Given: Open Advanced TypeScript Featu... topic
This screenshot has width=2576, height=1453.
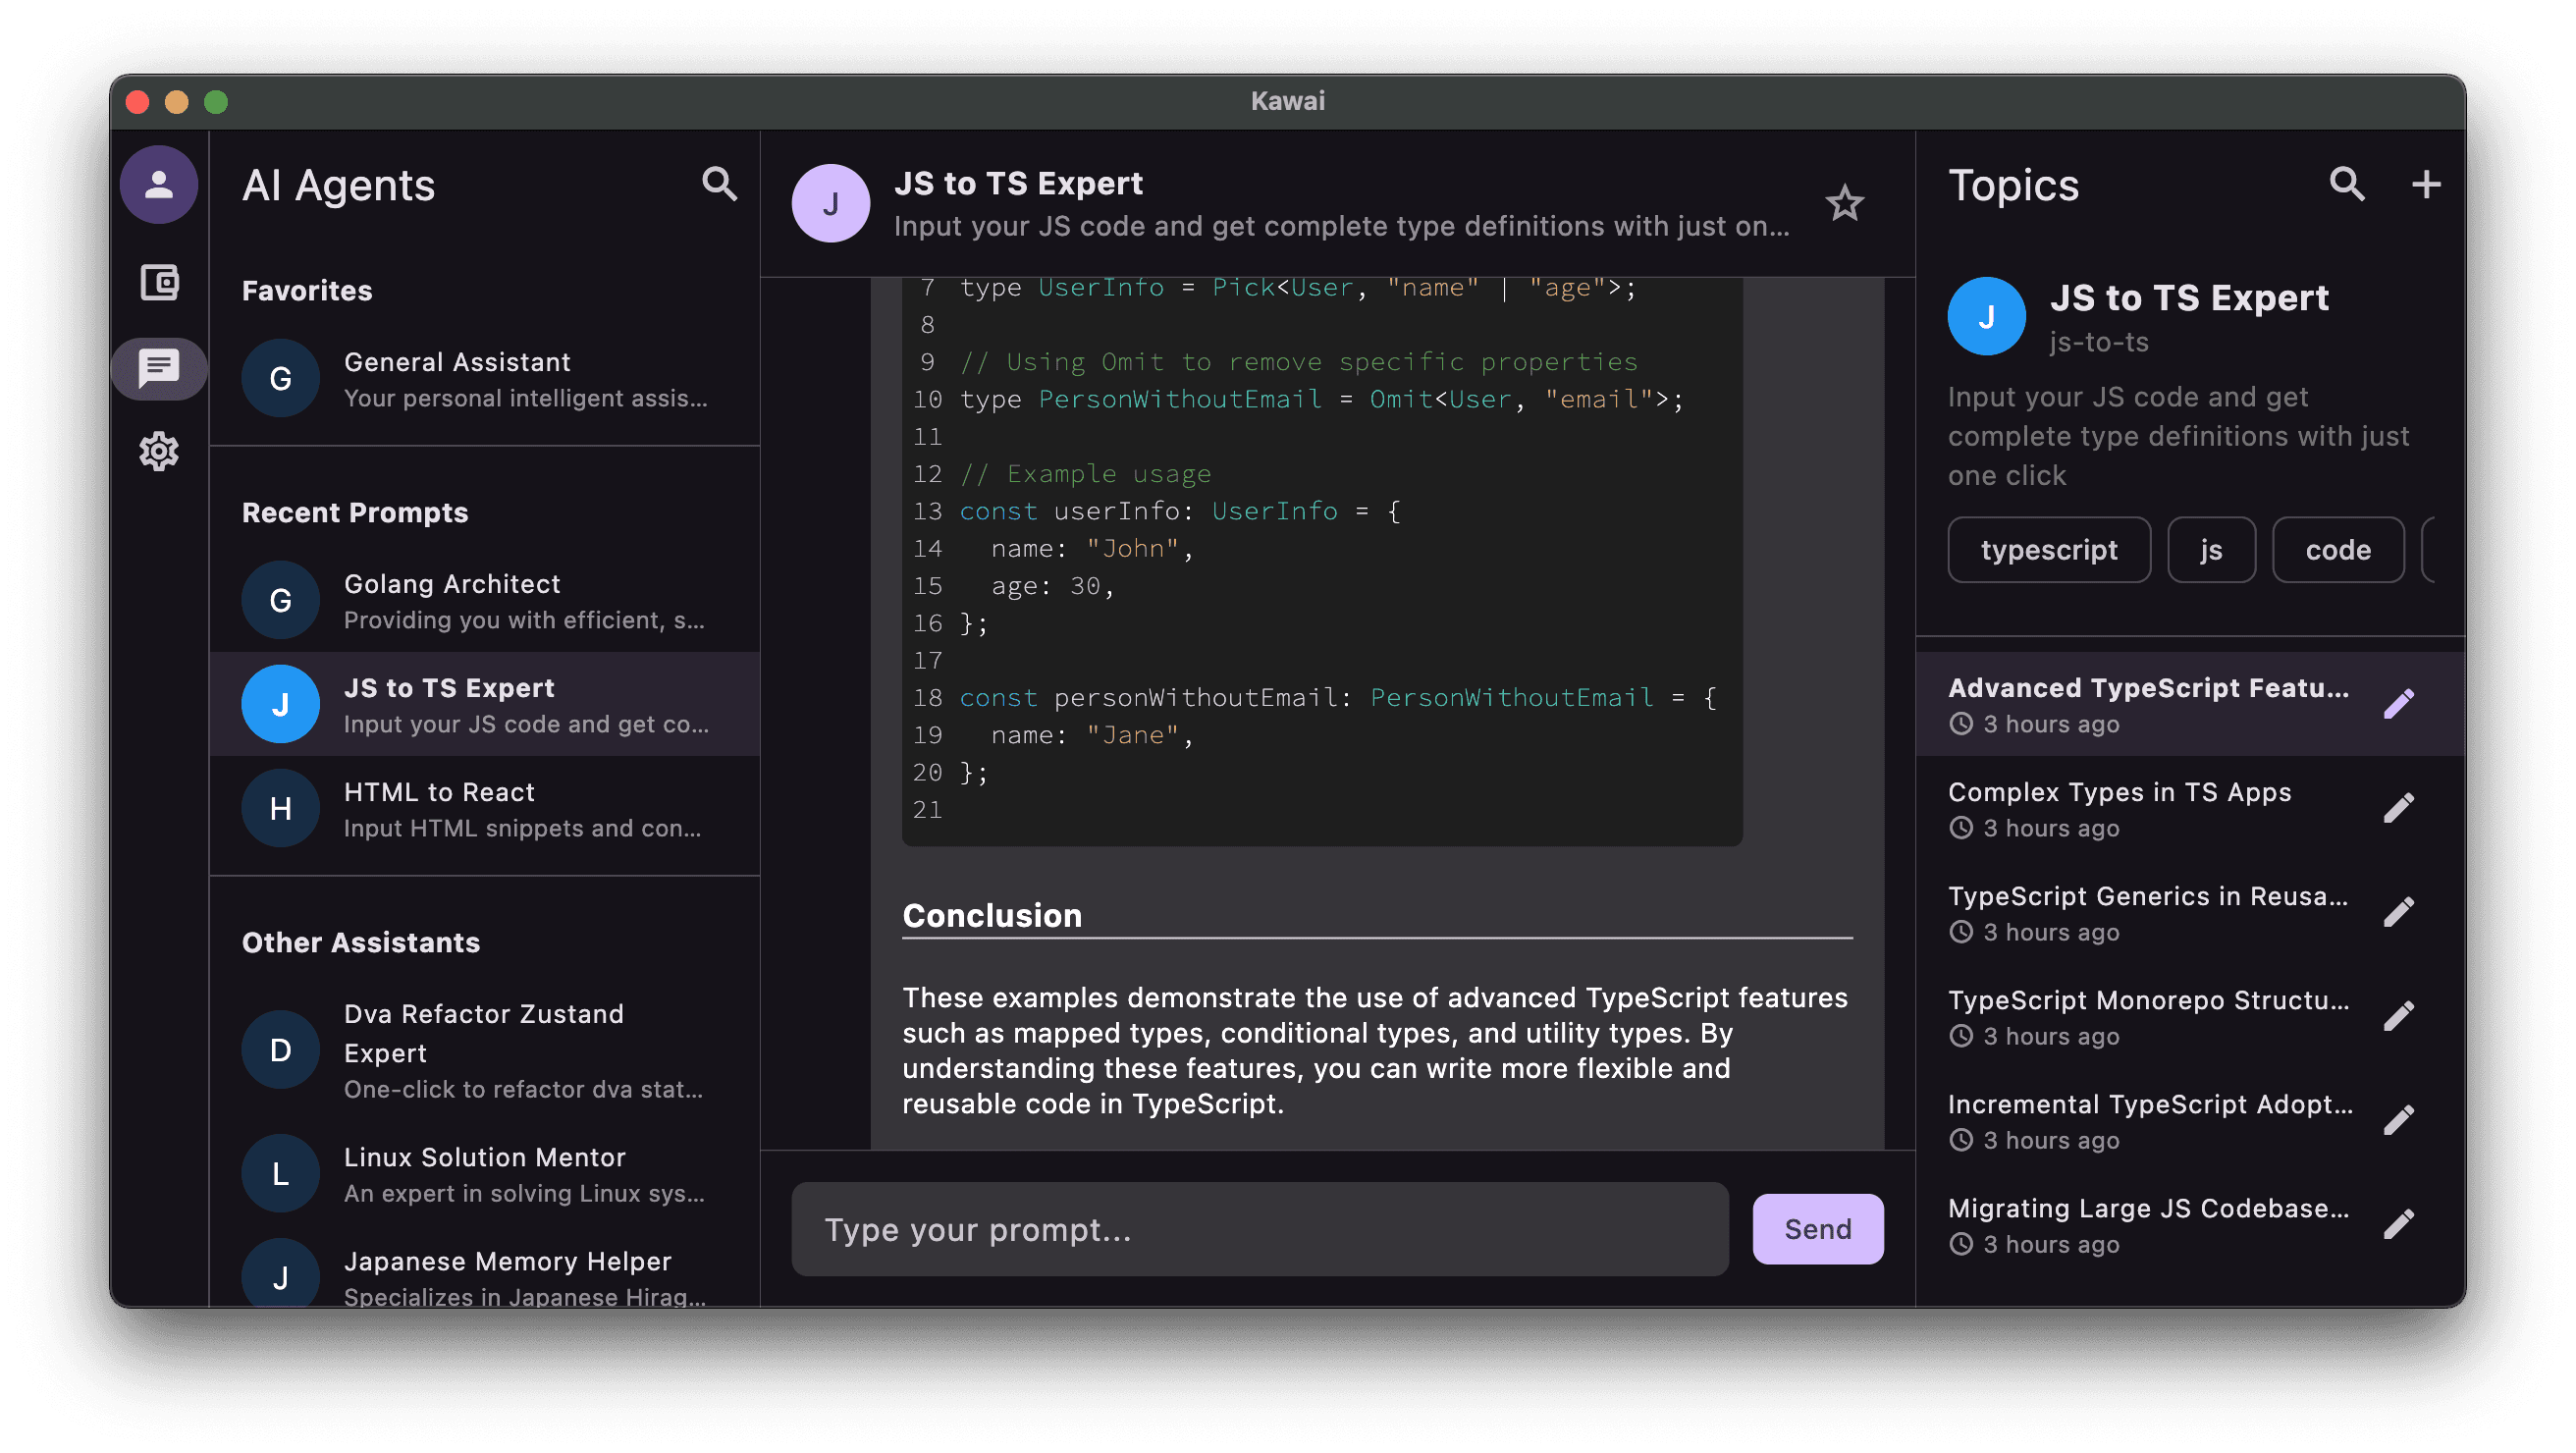Looking at the screenshot, I should (2190, 705).
